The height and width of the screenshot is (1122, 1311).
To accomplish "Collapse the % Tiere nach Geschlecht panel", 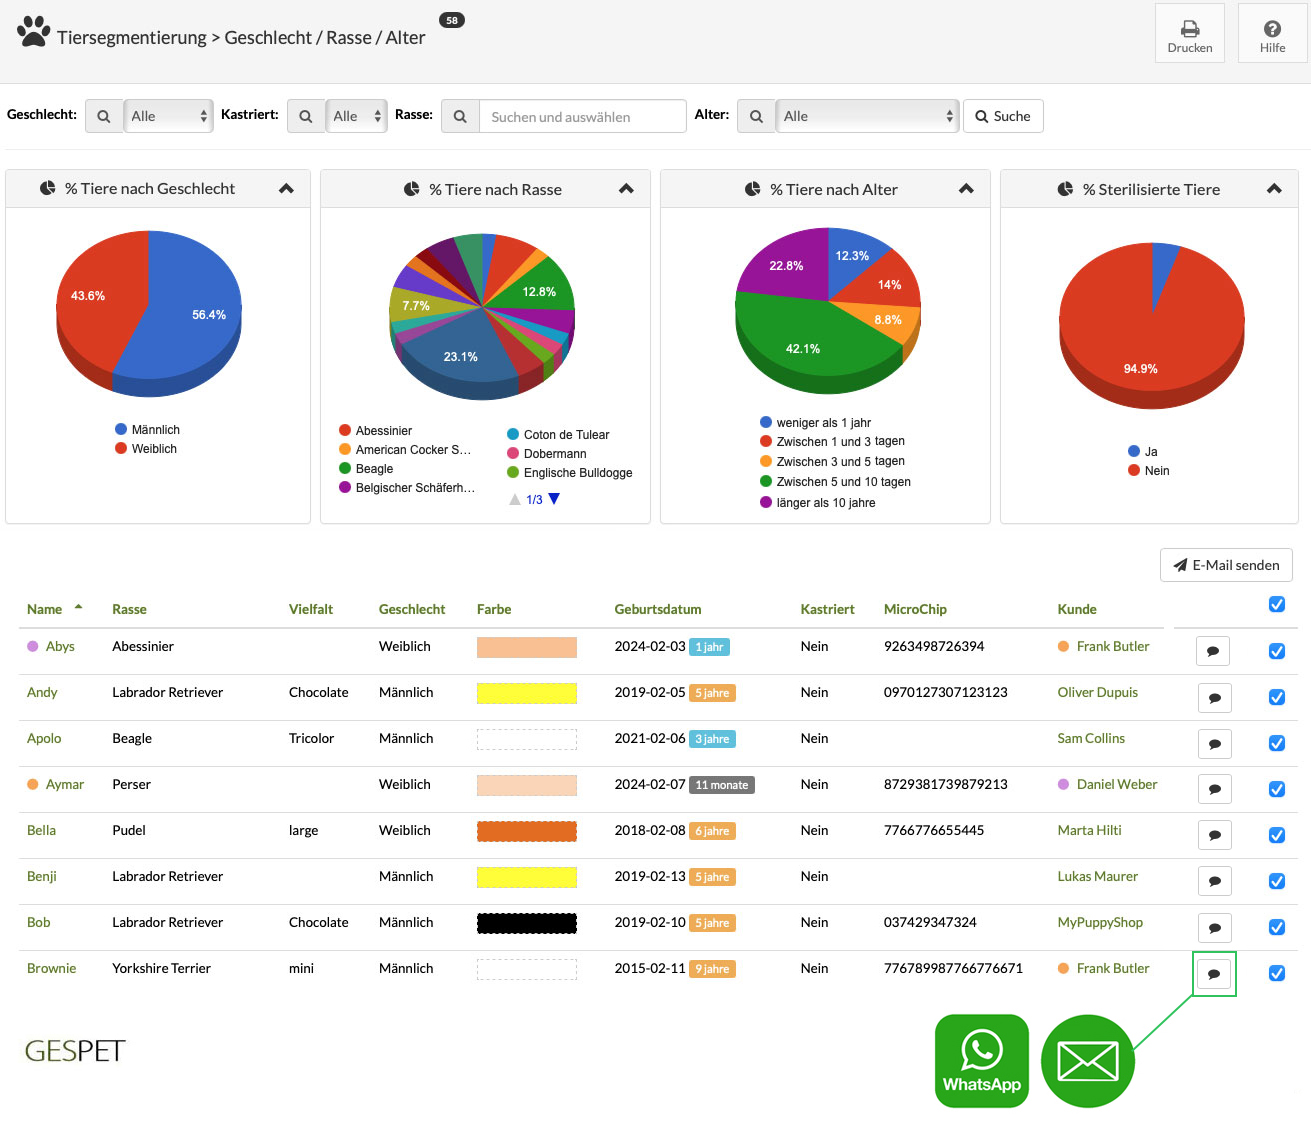I will click(x=287, y=188).
